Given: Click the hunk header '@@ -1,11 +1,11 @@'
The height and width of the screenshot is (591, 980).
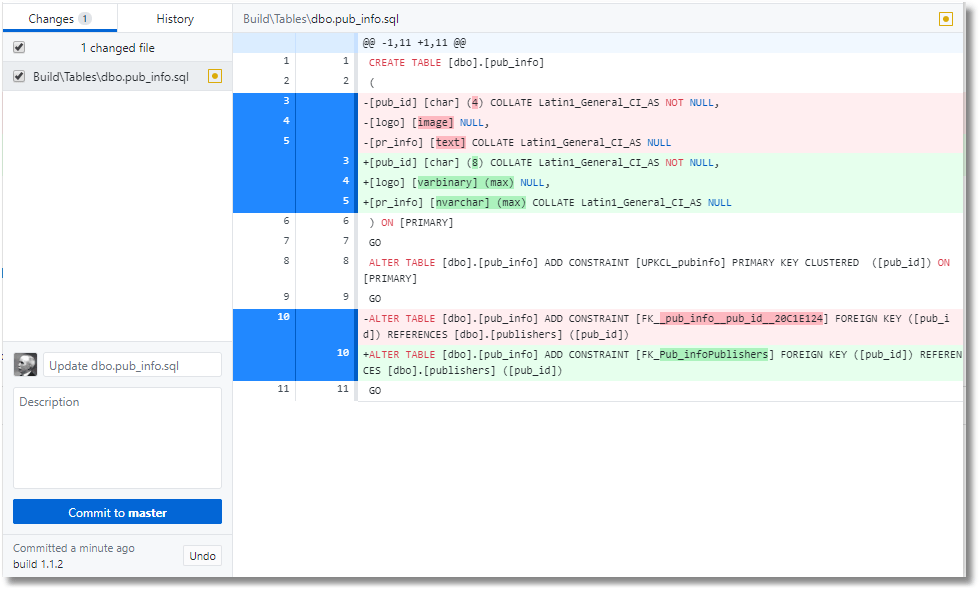Looking at the screenshot, I should [x=414, y=43].
